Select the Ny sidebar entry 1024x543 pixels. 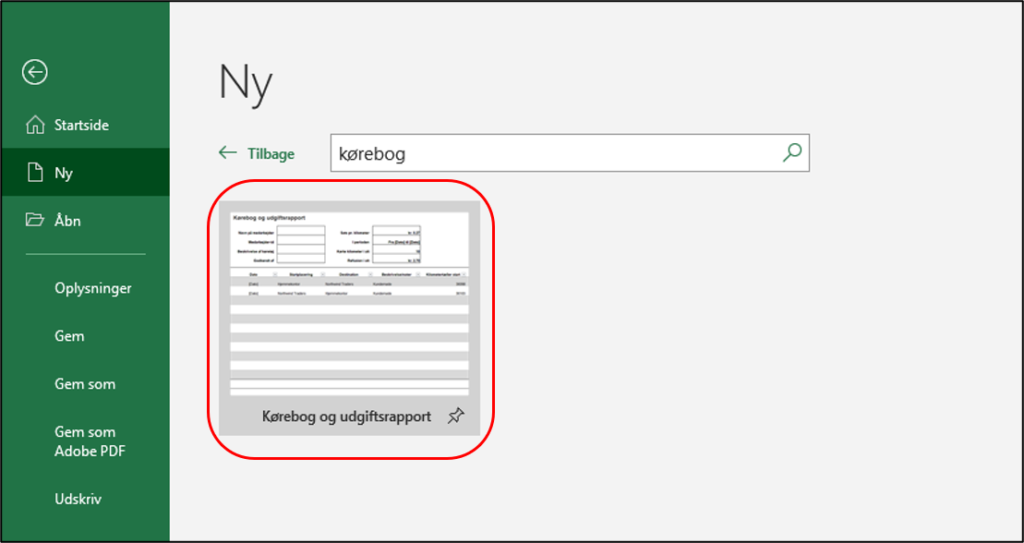point(64,173)
